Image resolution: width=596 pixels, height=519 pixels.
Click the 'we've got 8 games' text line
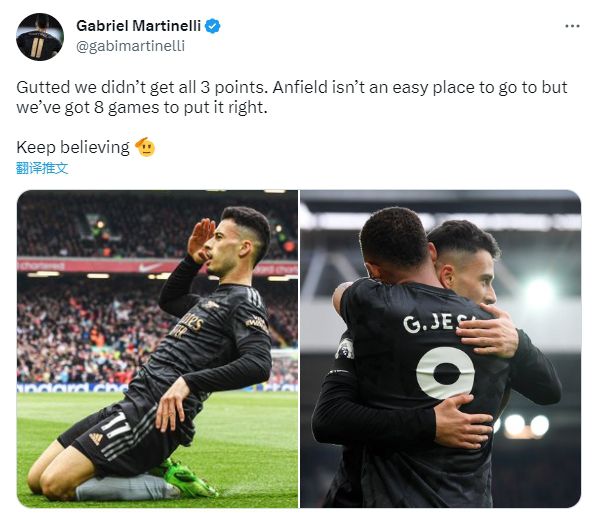click(x=142, y=108)
